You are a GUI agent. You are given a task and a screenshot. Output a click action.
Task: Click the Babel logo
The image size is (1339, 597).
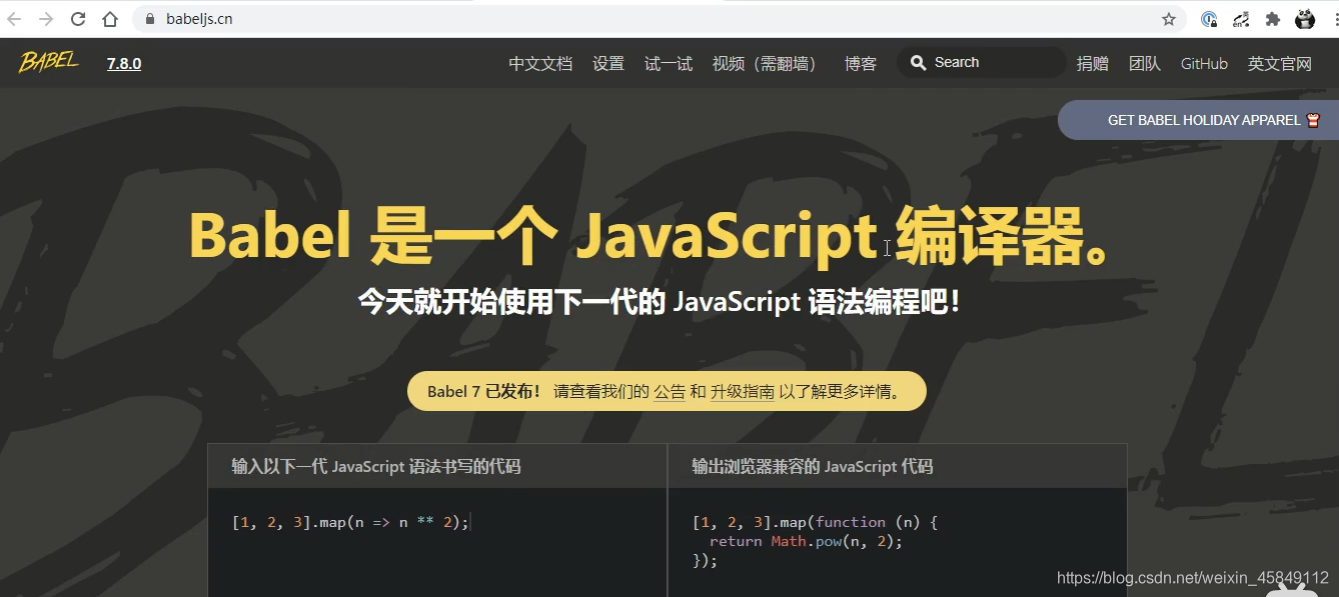coord(48,62)
